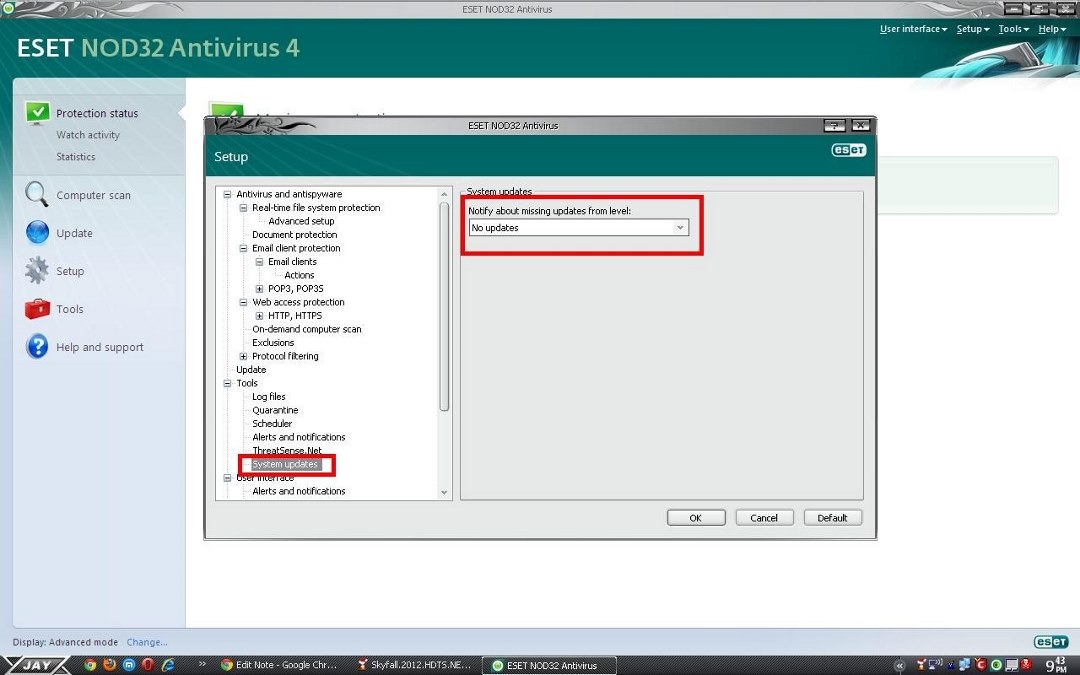Select Exclusions in the setup tree
The image size is (1080, 675).
click(273, 342)
